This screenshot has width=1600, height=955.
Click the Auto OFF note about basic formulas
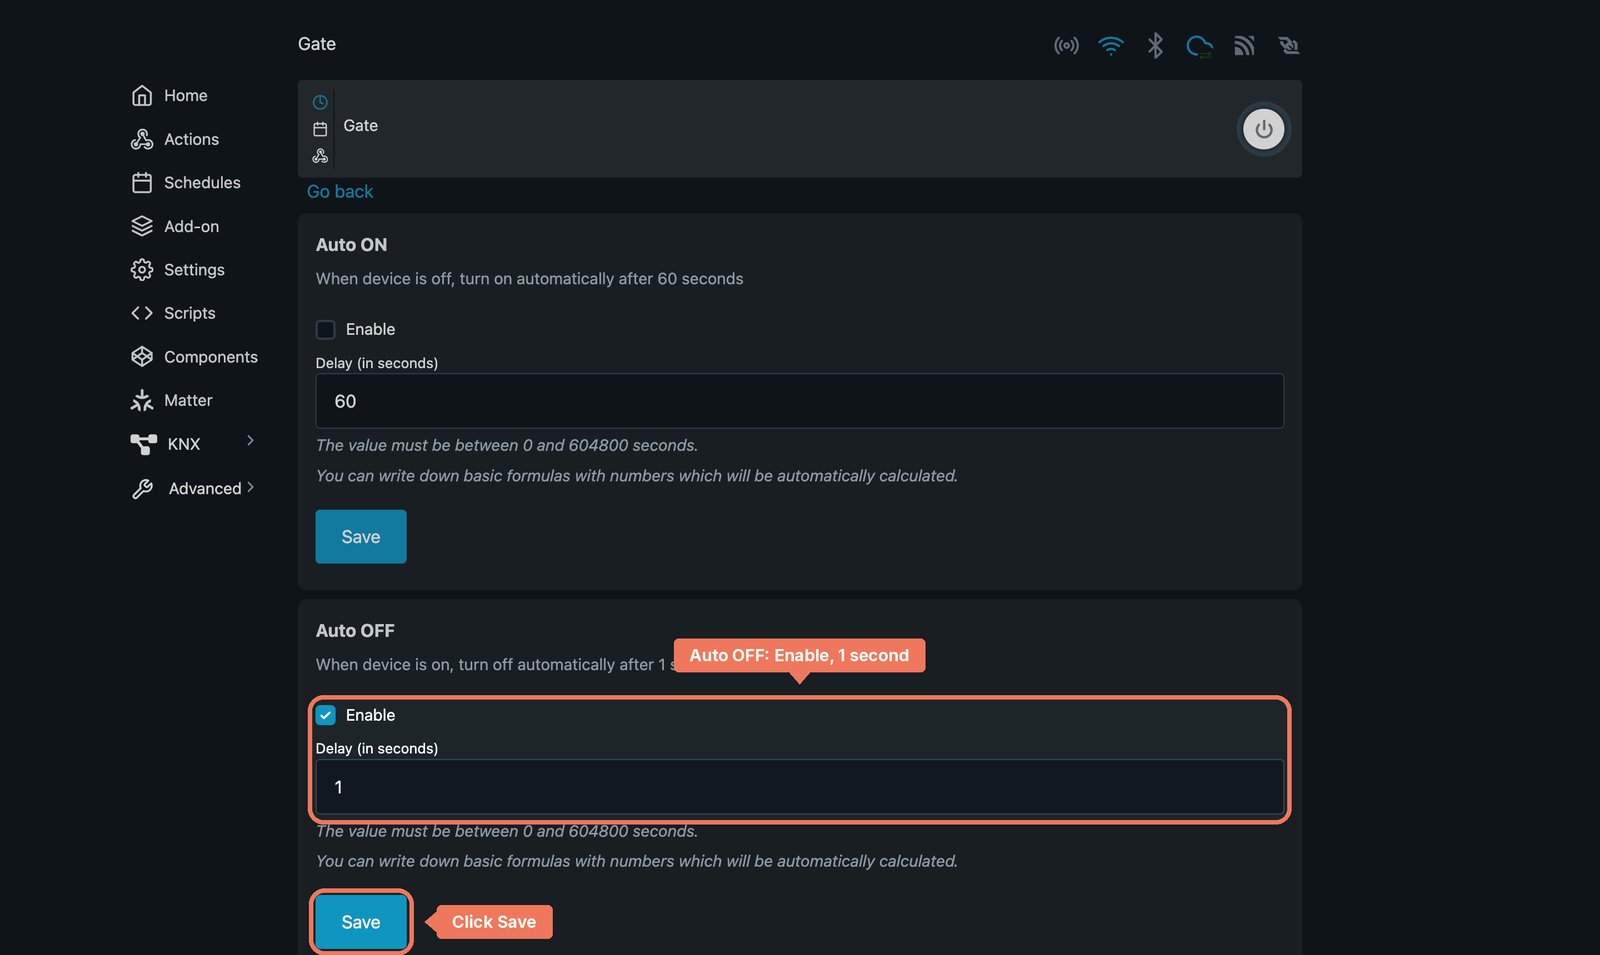[x=637, y=861]
